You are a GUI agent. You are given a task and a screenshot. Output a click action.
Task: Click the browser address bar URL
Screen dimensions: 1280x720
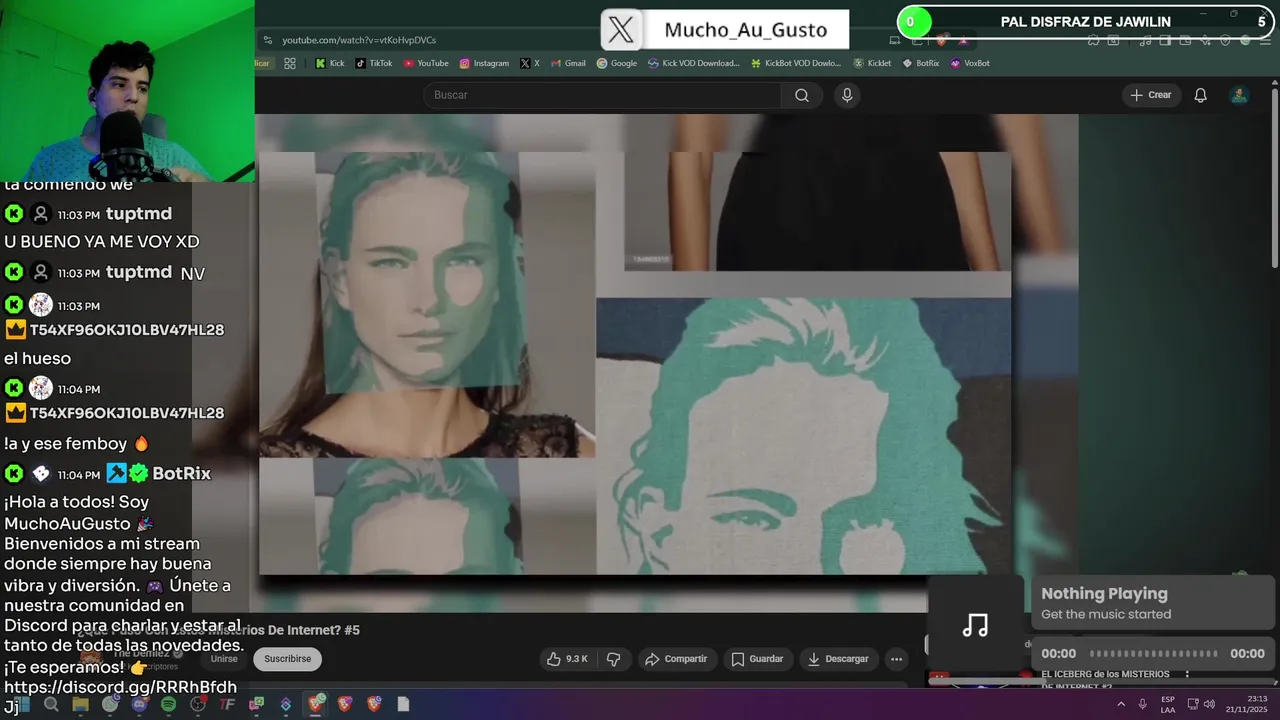359,40
